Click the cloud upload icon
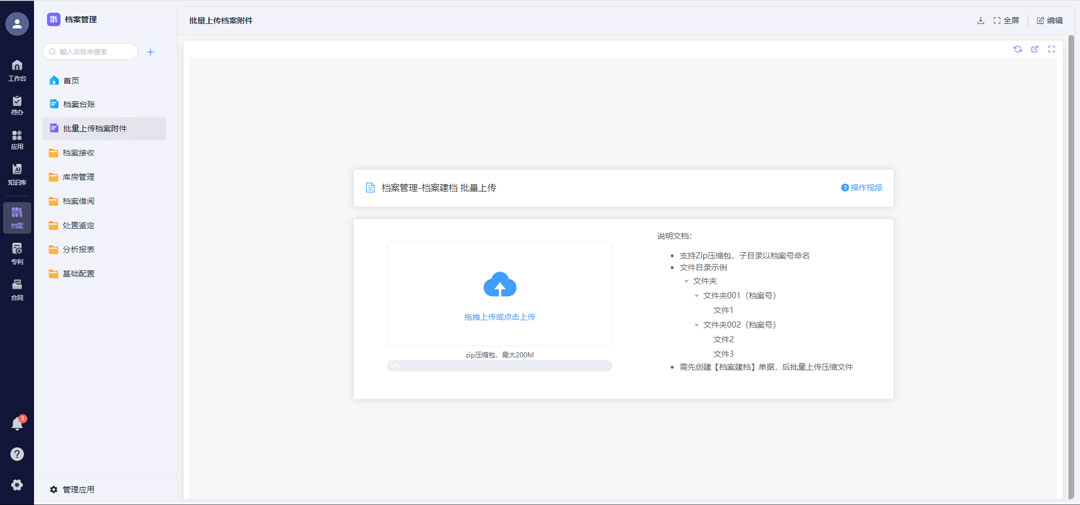 click(500, 286)
